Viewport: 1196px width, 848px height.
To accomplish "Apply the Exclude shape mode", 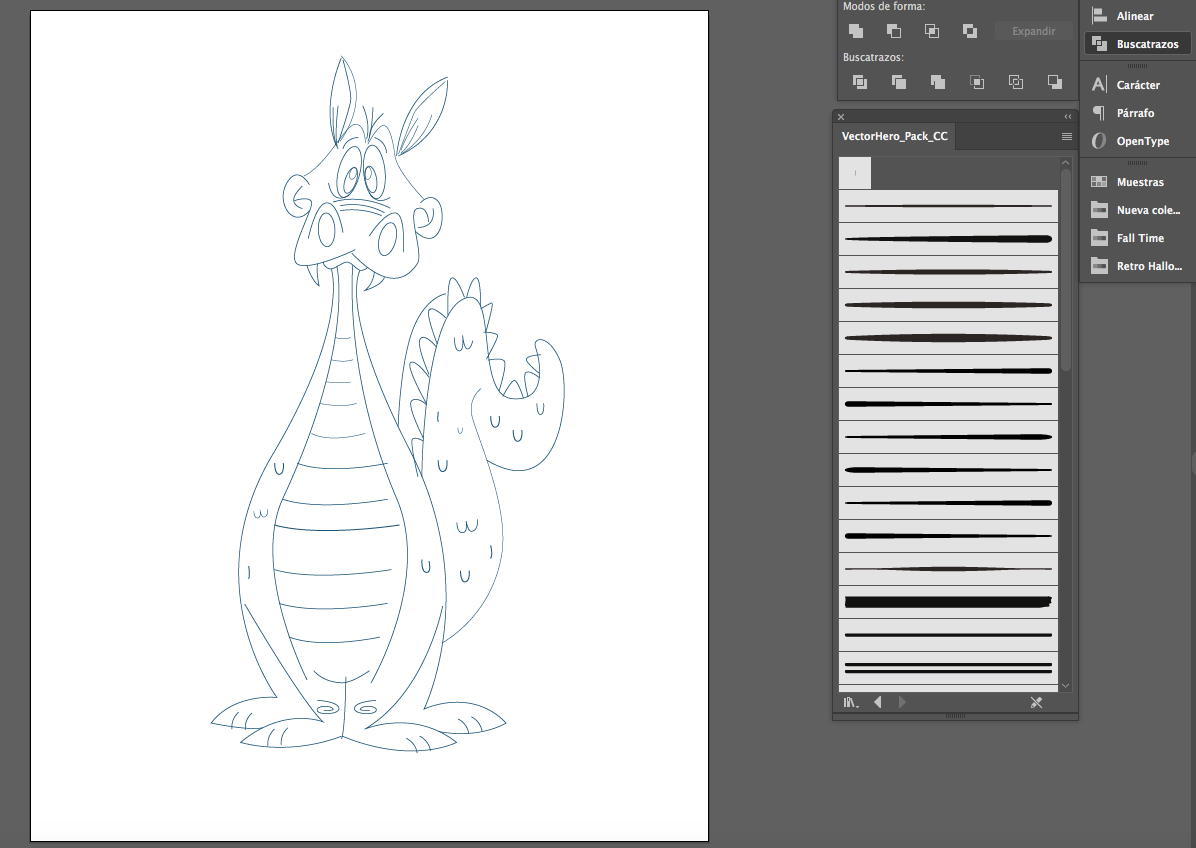I will 969,31.
